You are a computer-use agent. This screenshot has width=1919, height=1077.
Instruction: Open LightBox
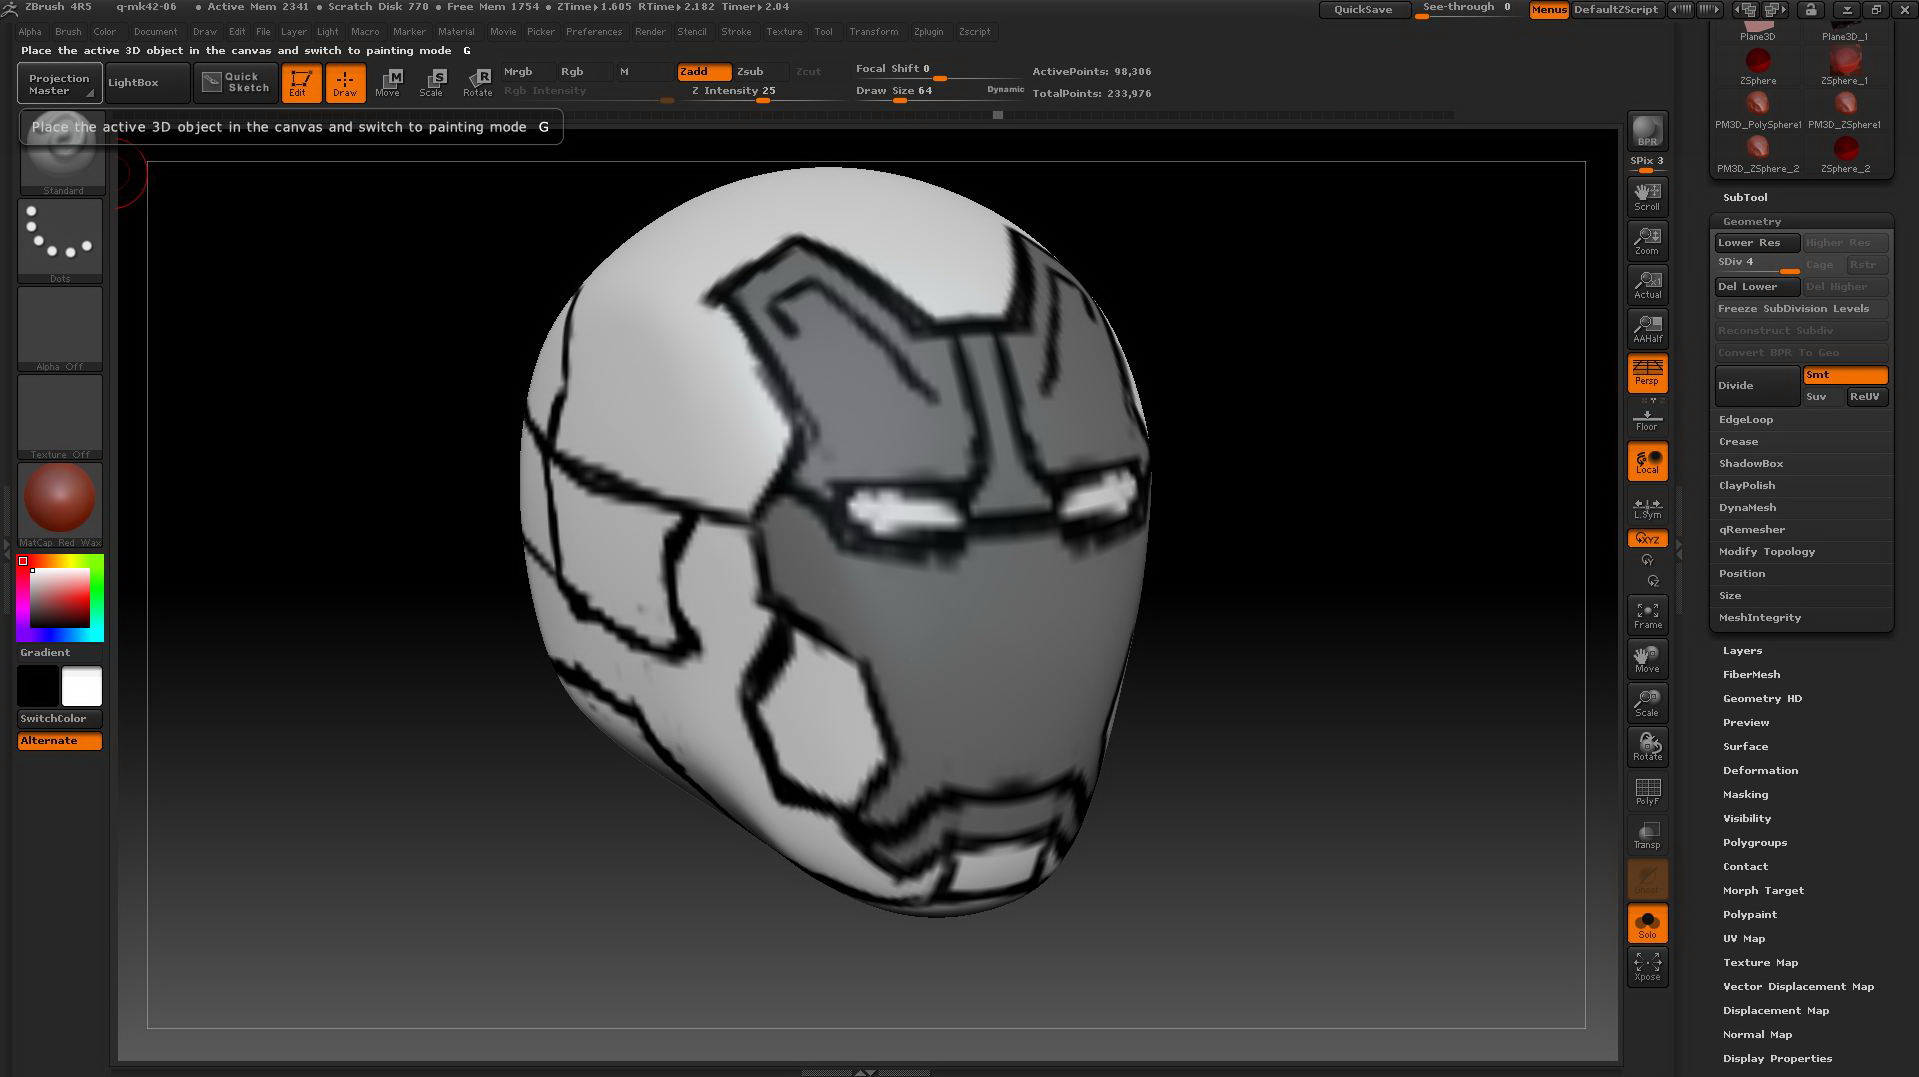click(x=147, y=83)
